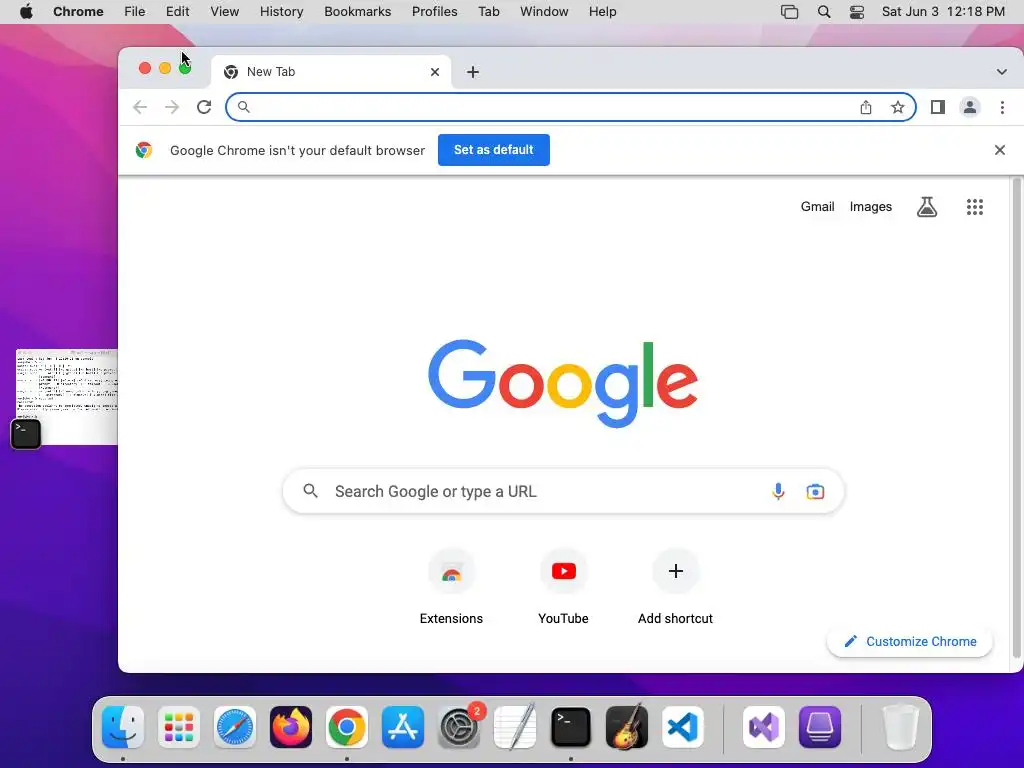Open Finder from the dock
Viewport: 1024px width, 768px height.
(123, 727)
